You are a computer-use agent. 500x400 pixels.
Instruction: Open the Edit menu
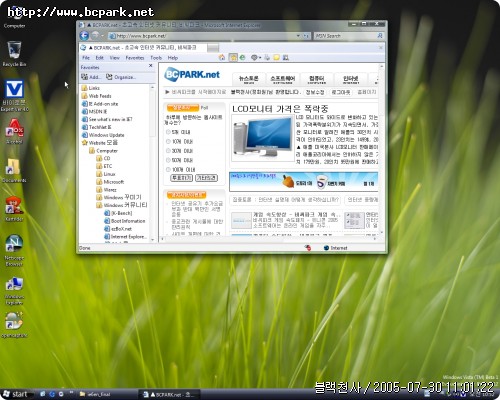pos(99,58)
